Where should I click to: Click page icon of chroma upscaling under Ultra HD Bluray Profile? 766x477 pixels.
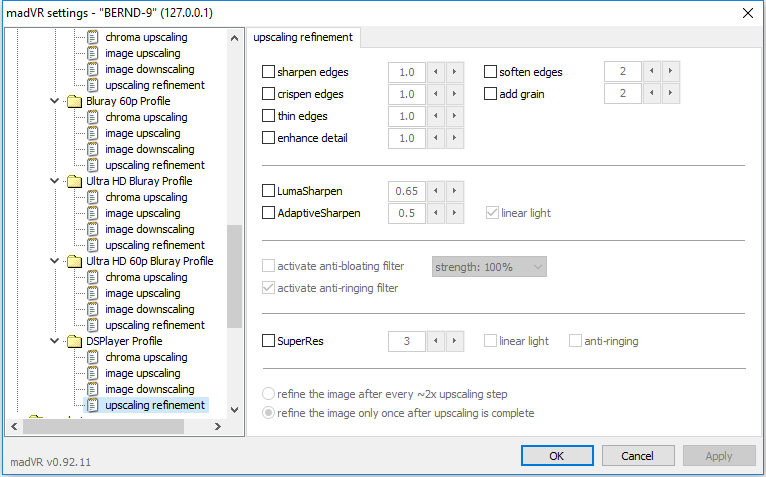pos(92,197)
